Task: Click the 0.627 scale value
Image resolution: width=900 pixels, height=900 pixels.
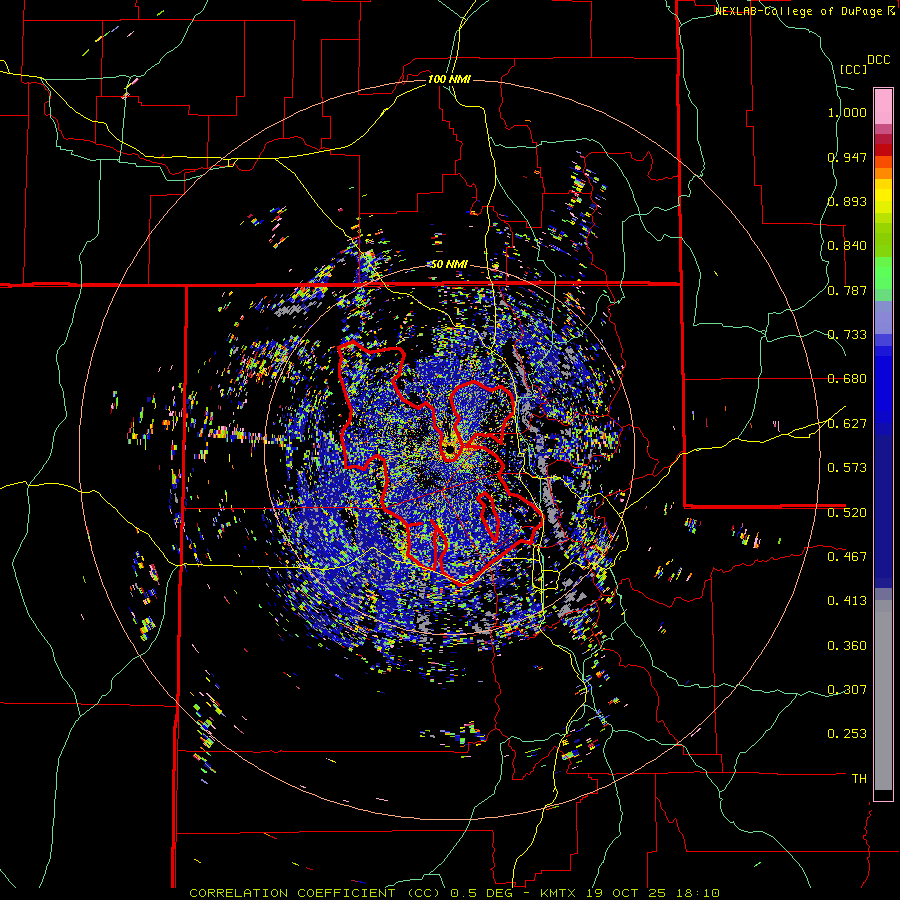Action: coord(847,424)
